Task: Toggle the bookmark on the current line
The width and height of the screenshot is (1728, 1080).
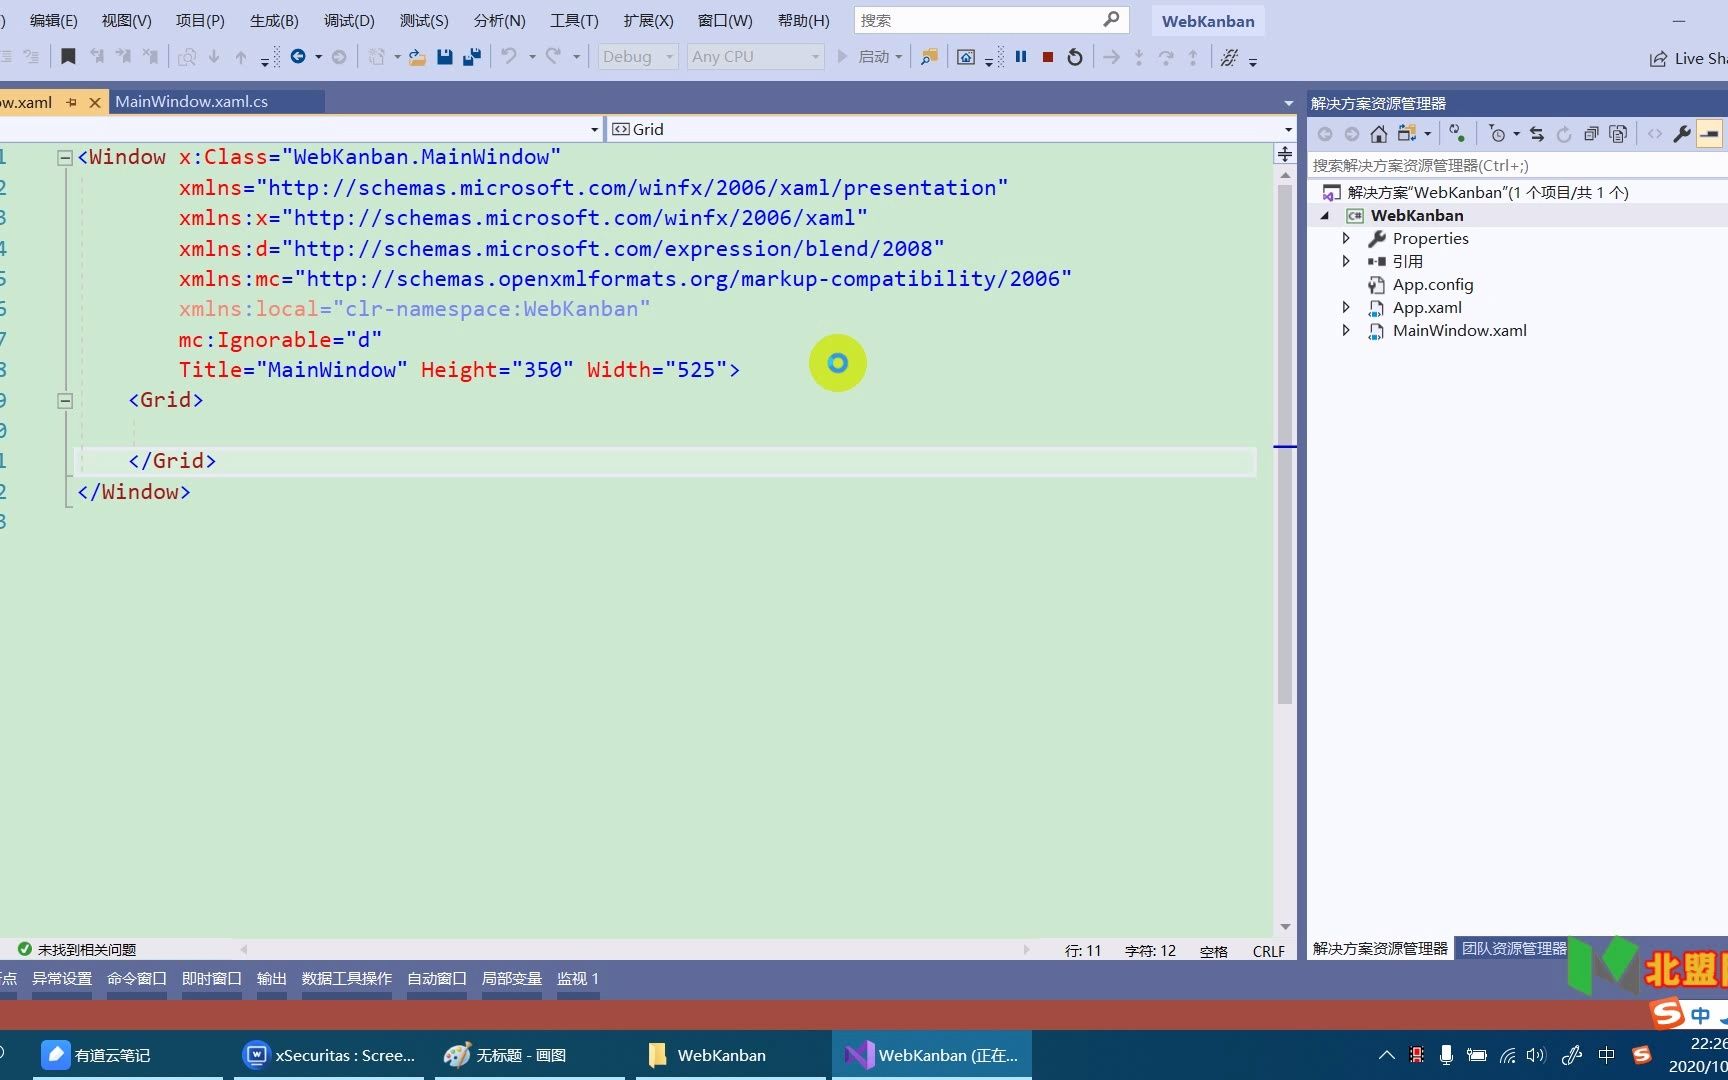Action: [x=68, y=57]
